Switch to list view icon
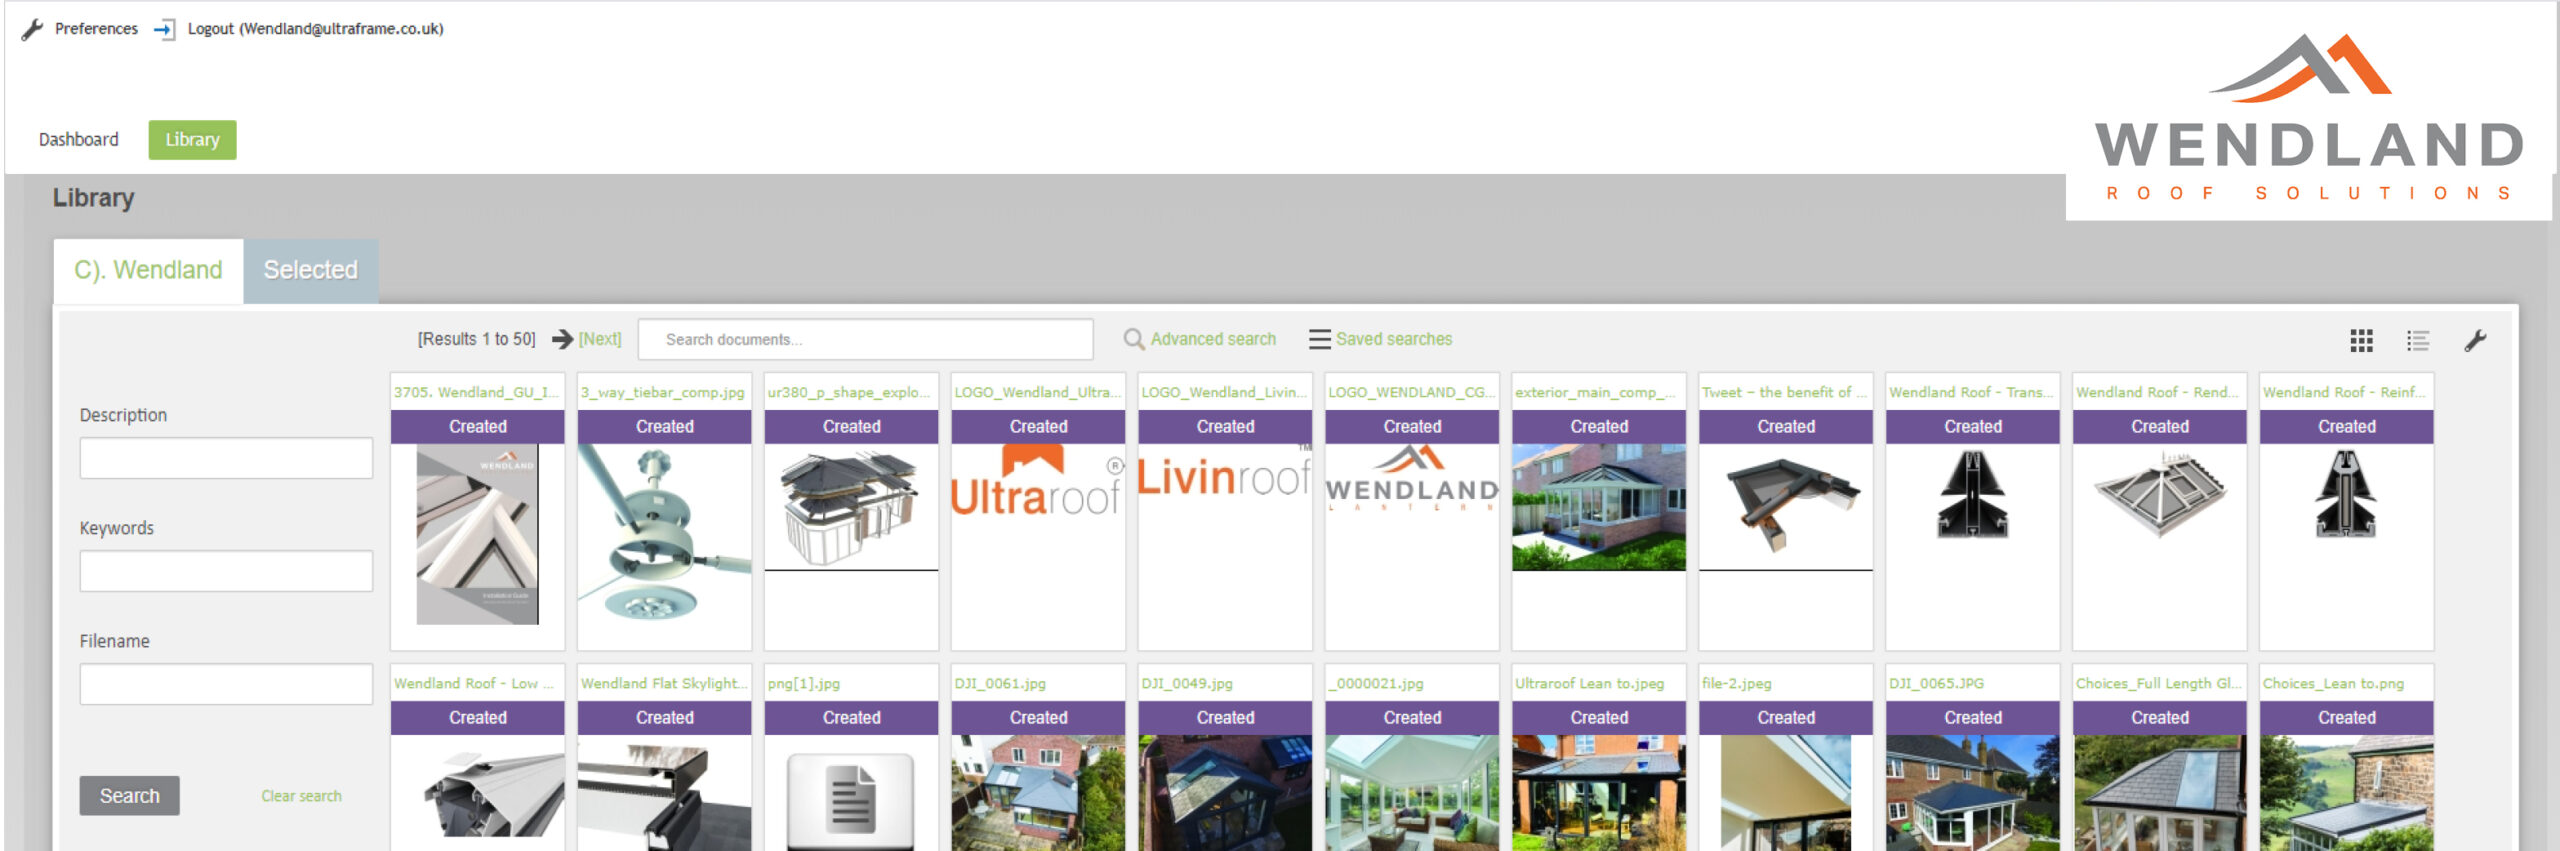Screen dimensions: 2560x851 coord(2418,341)
